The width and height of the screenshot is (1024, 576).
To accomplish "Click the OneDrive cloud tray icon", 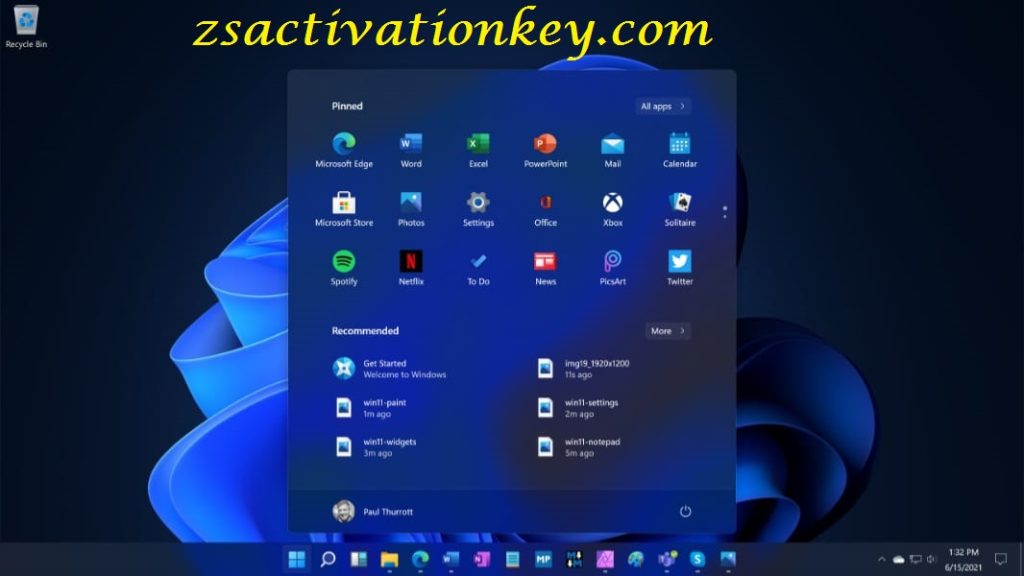I will (x=899, y=559).
